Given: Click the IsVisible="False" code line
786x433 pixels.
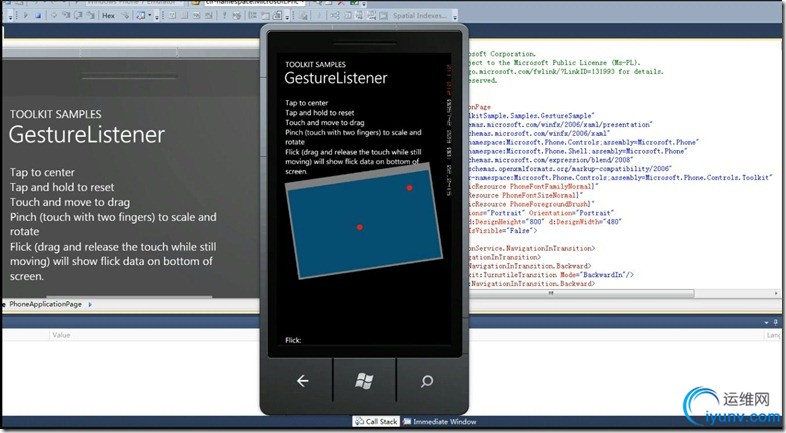Looking at the screenshot, I should point(503,231).
